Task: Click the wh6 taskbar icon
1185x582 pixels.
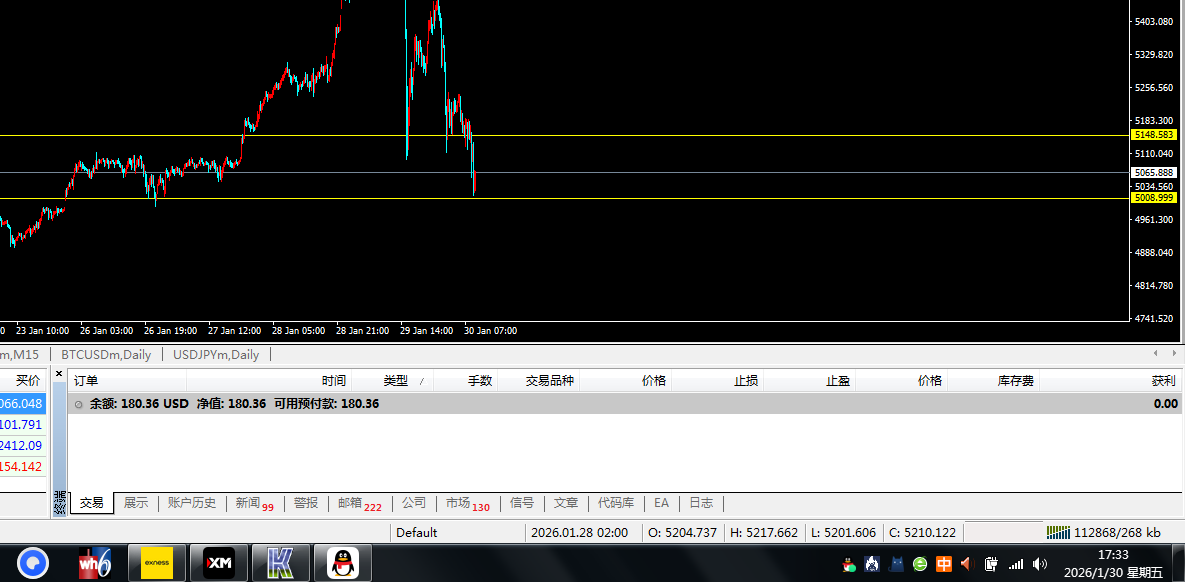Action: (95, 564)
